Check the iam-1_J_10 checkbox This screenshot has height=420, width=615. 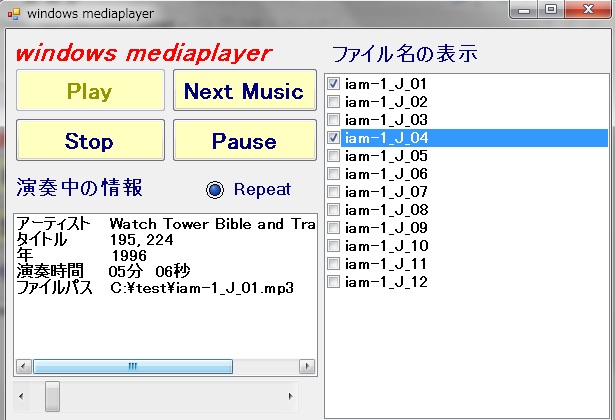point(333,246)
